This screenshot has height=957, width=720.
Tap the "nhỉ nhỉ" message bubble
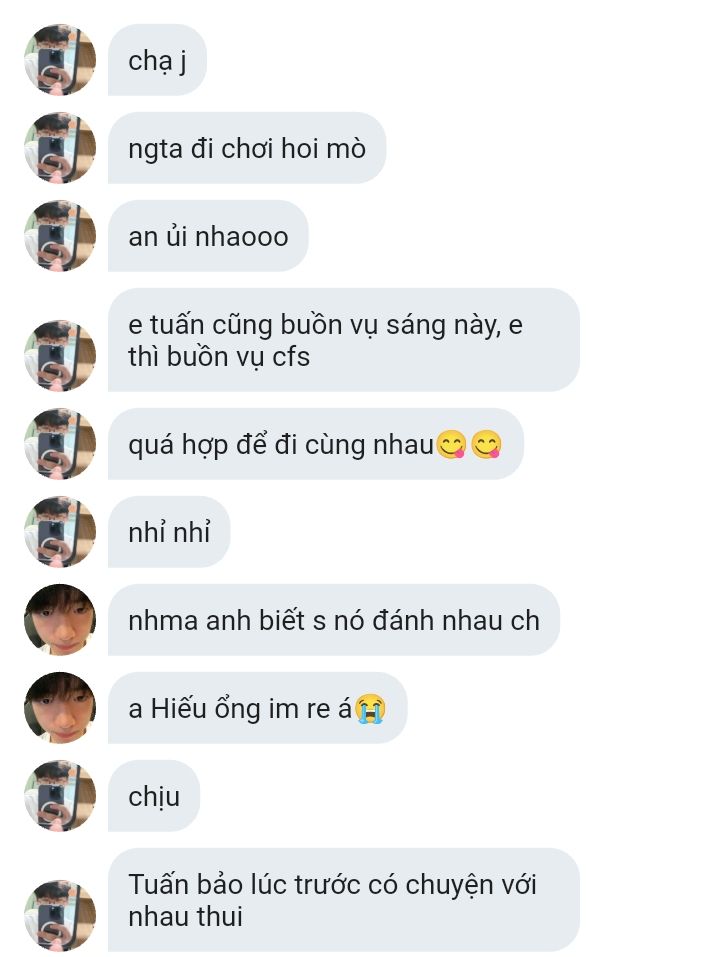click(x=169, y=532)
